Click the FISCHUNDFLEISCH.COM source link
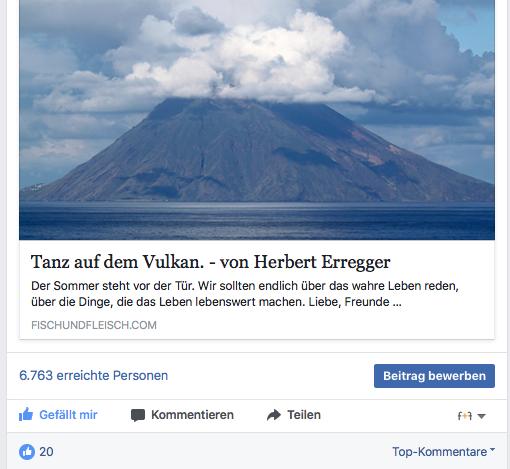 click(x=94, y=325)
